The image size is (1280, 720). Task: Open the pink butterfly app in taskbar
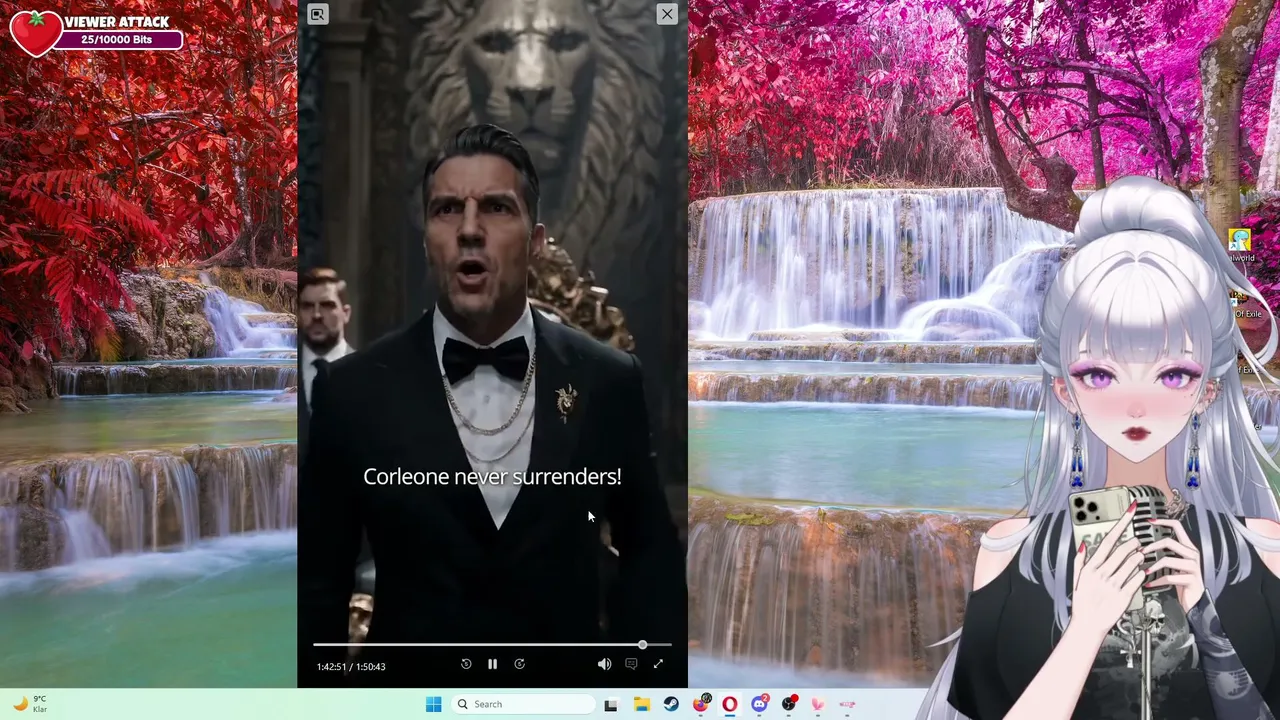[818, 704]
